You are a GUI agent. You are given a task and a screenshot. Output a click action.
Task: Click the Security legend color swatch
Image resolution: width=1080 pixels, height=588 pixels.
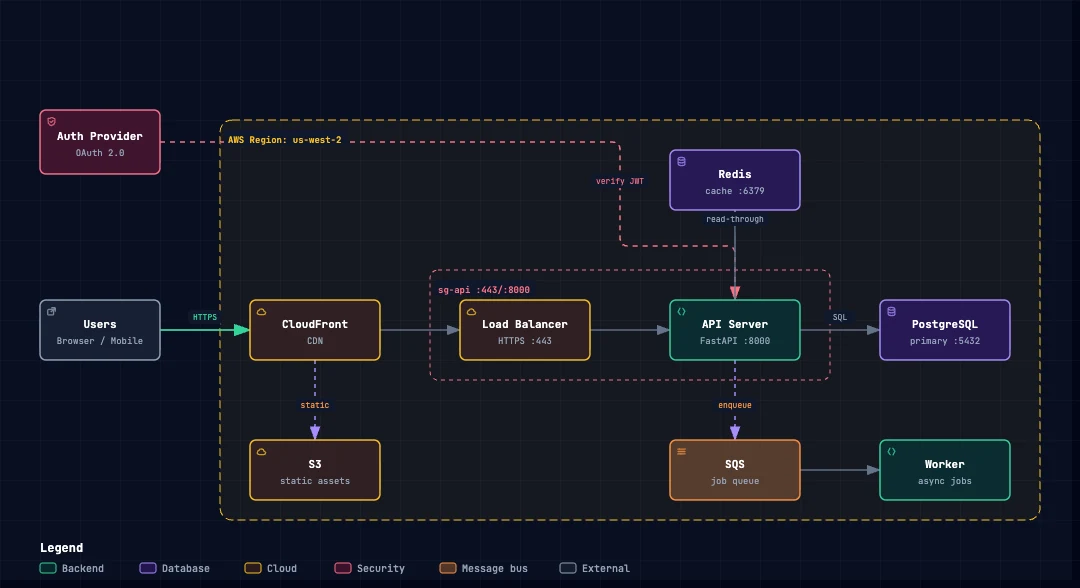click(343, 568)
